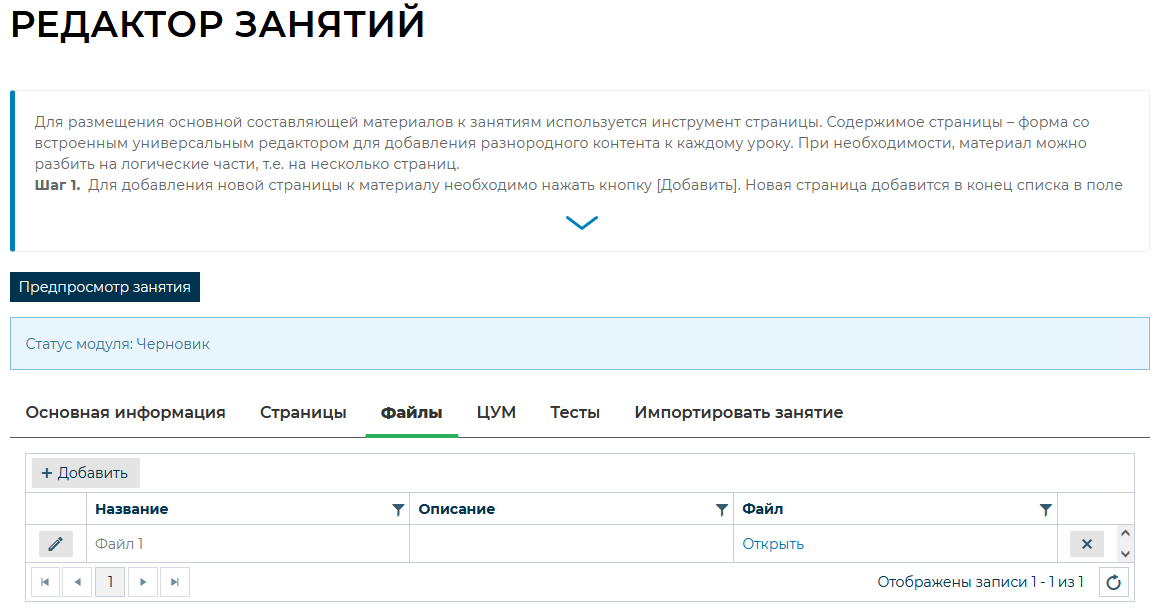Open filter for Описание column
This screenshot has width=1163, height=614.
coord(721,510)
